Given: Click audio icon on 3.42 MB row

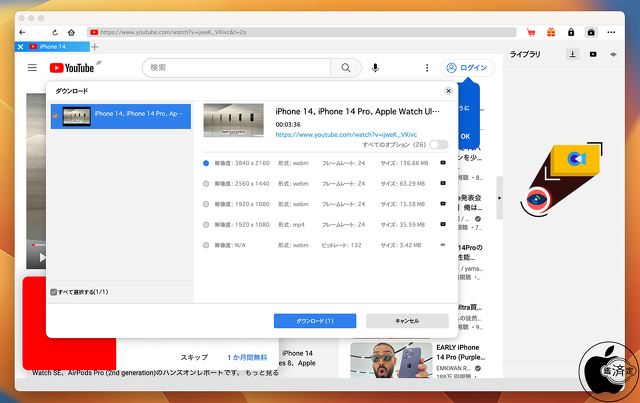Looking at the screenshot, I should point(443,245).
